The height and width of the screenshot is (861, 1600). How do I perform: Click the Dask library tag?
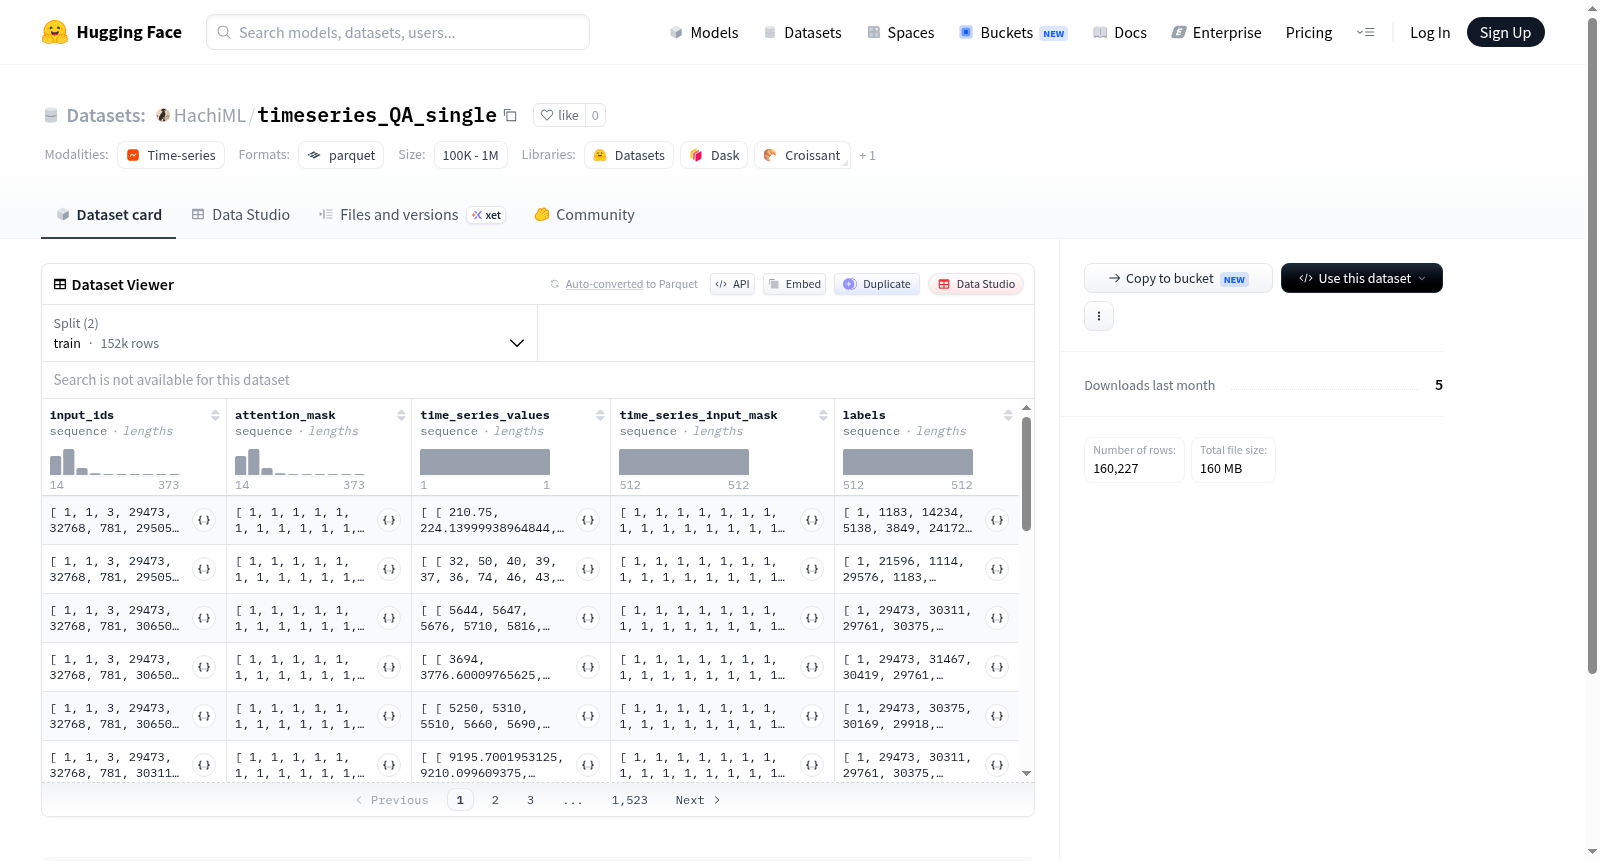(714, 155)
